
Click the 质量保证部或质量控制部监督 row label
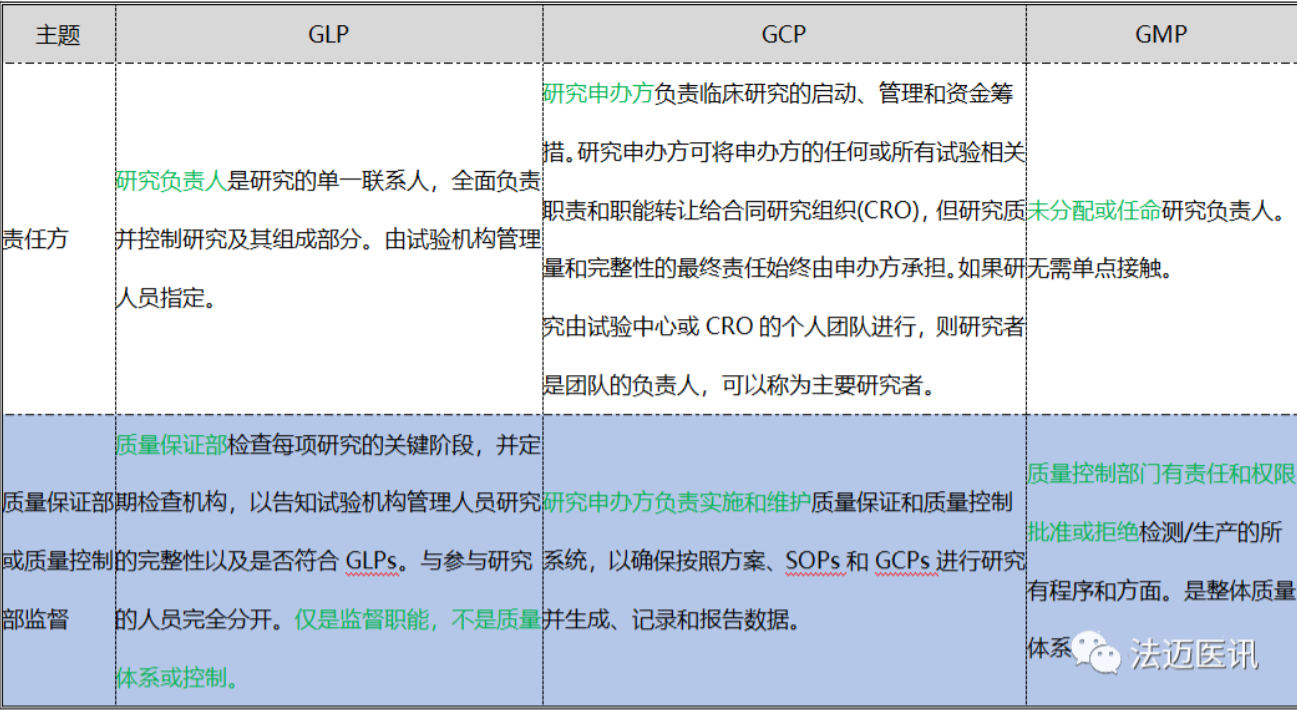58,560
